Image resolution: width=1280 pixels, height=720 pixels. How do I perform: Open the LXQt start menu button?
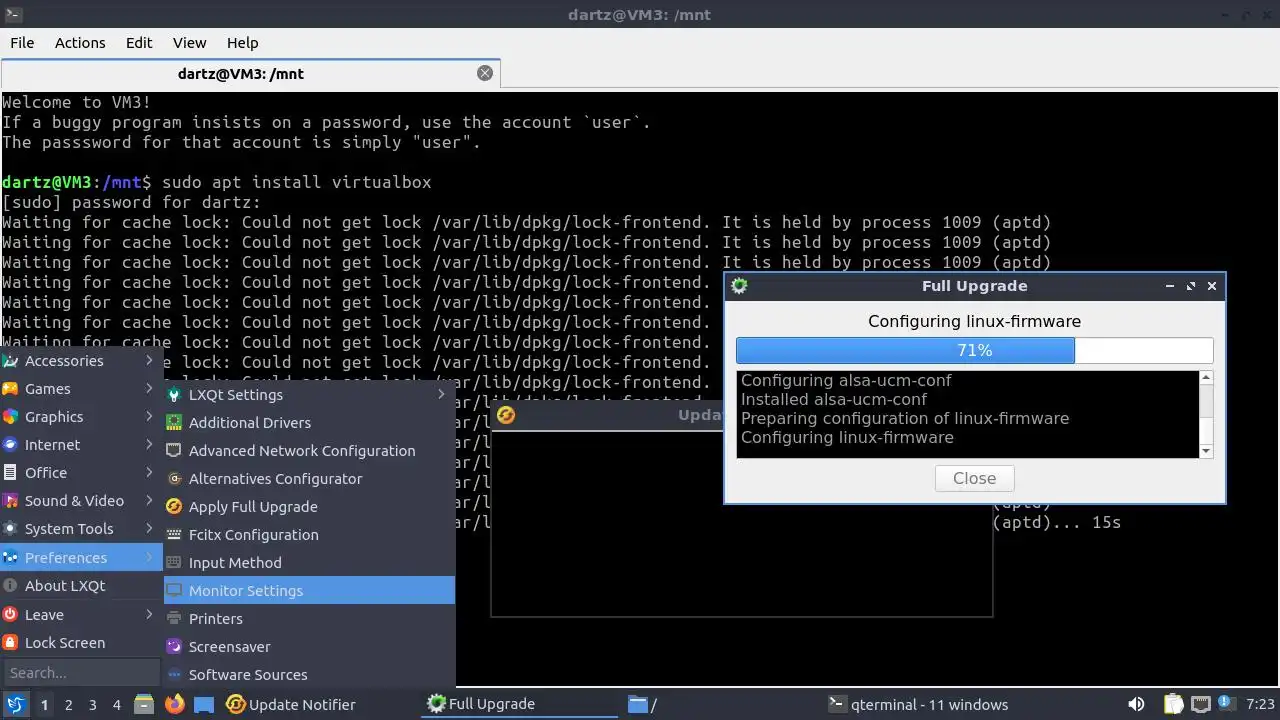[x=15, y=704]
